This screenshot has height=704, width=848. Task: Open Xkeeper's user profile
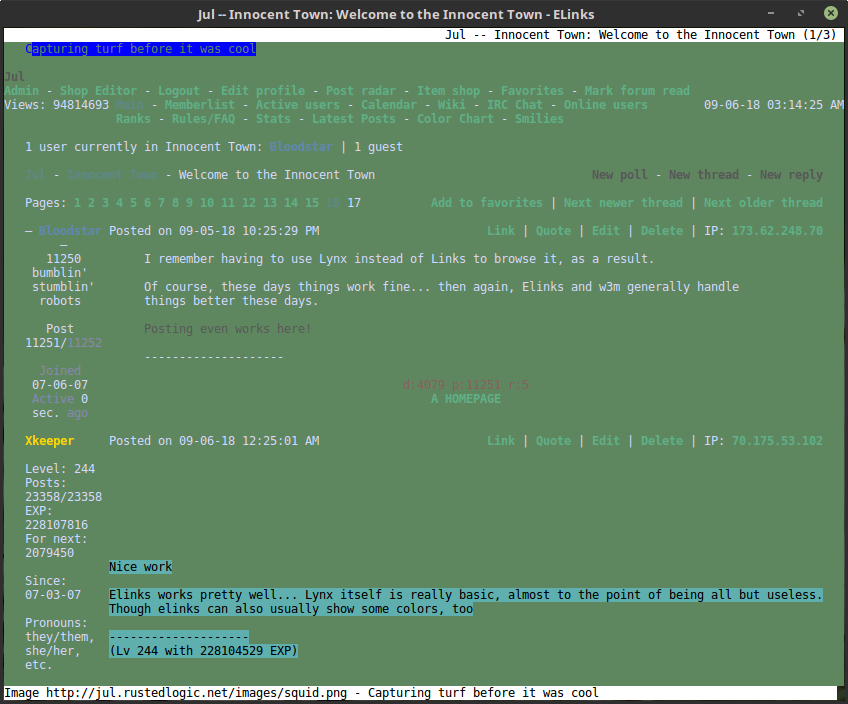(x=49, y=441)
